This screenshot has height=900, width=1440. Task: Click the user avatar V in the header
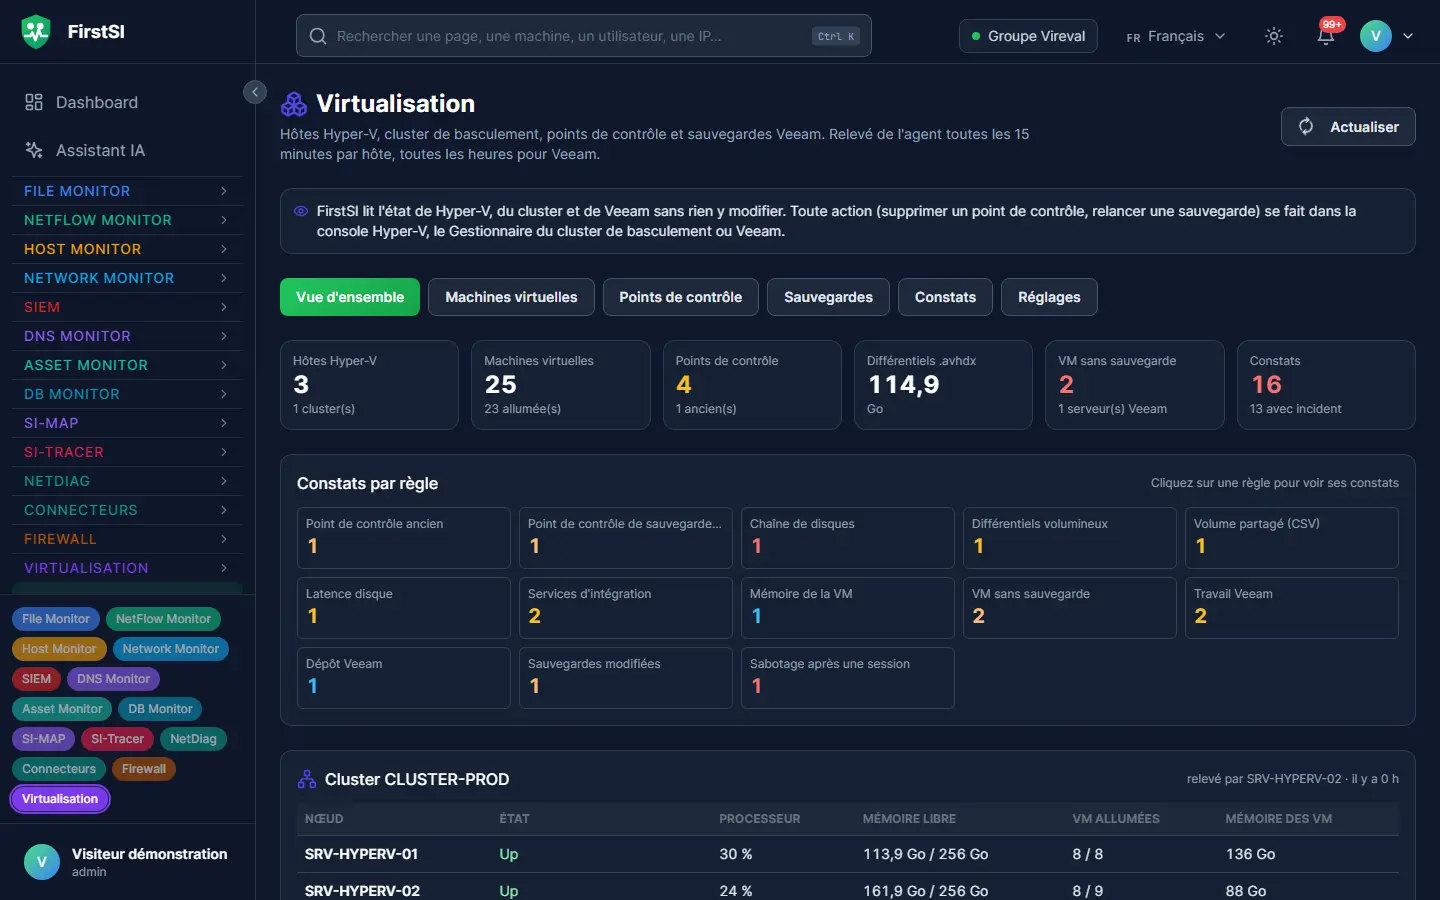[x=1376, y=36]
